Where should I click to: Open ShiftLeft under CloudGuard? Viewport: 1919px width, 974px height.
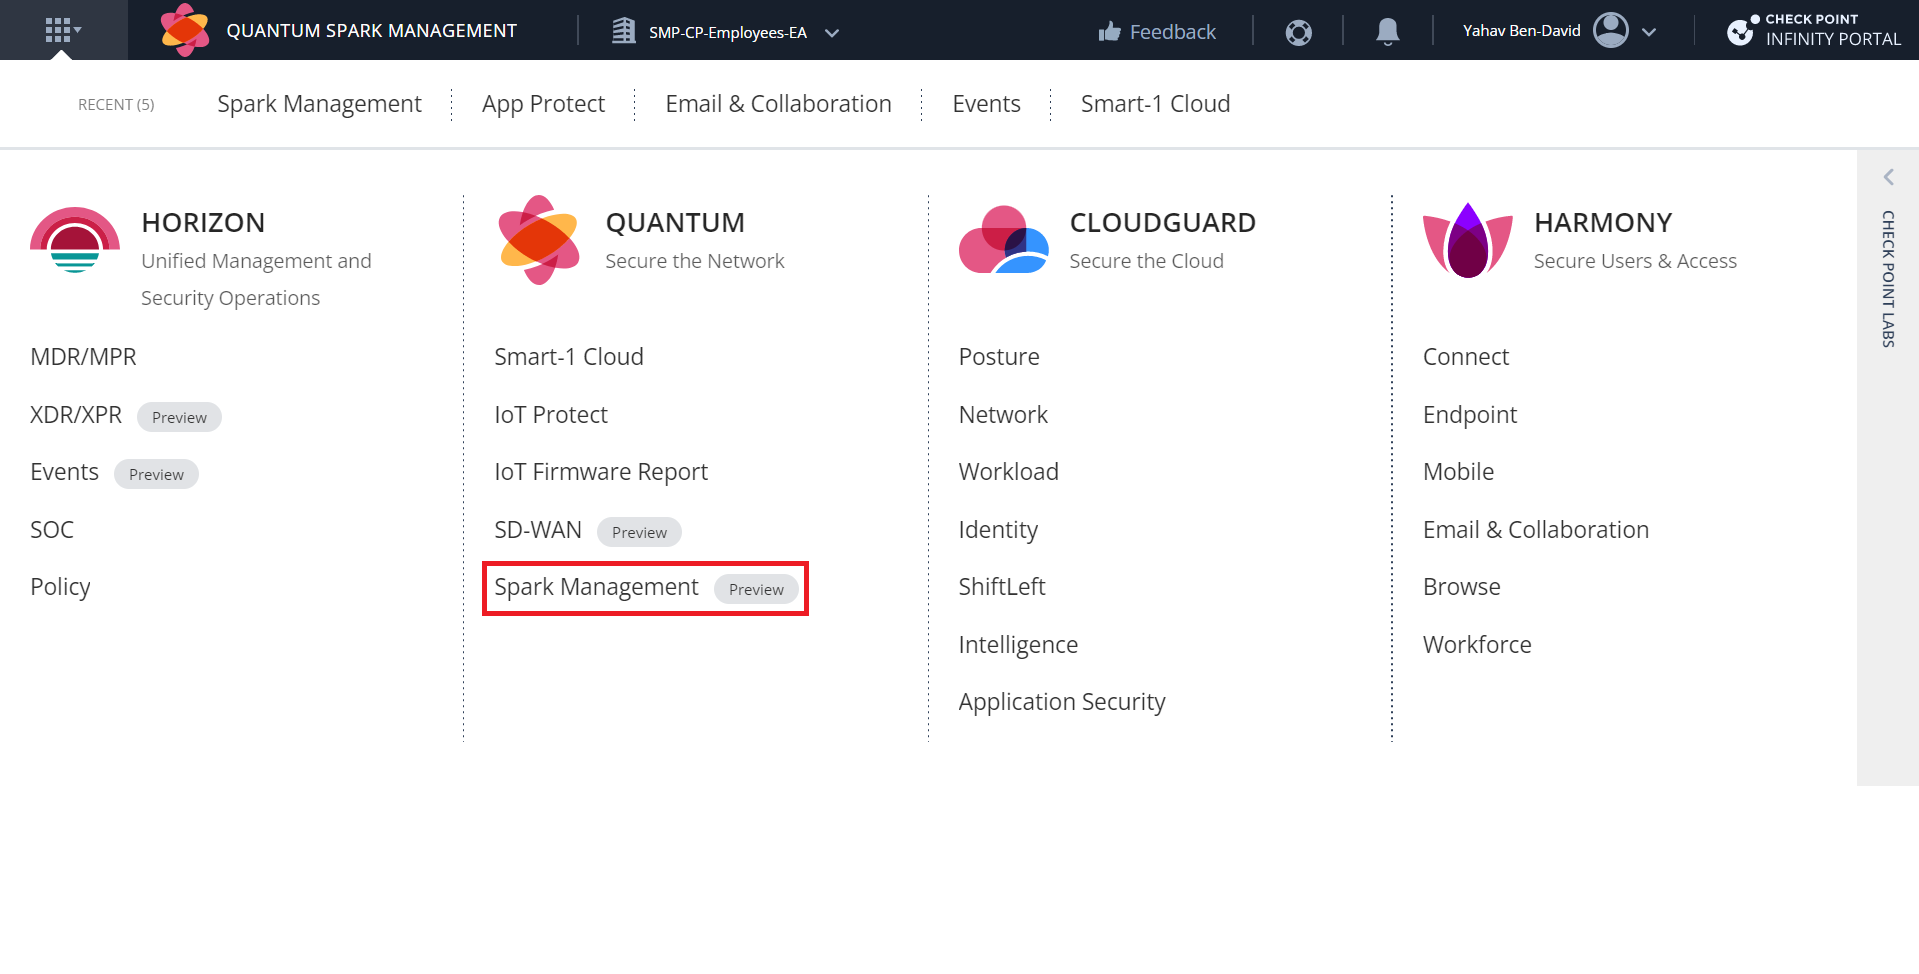1002,587
